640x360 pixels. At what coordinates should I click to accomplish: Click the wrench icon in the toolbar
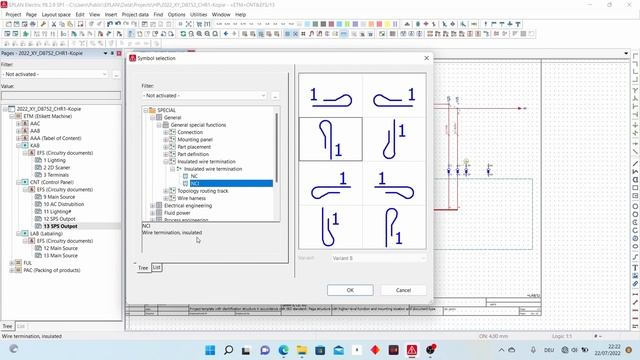coord(43,24)
